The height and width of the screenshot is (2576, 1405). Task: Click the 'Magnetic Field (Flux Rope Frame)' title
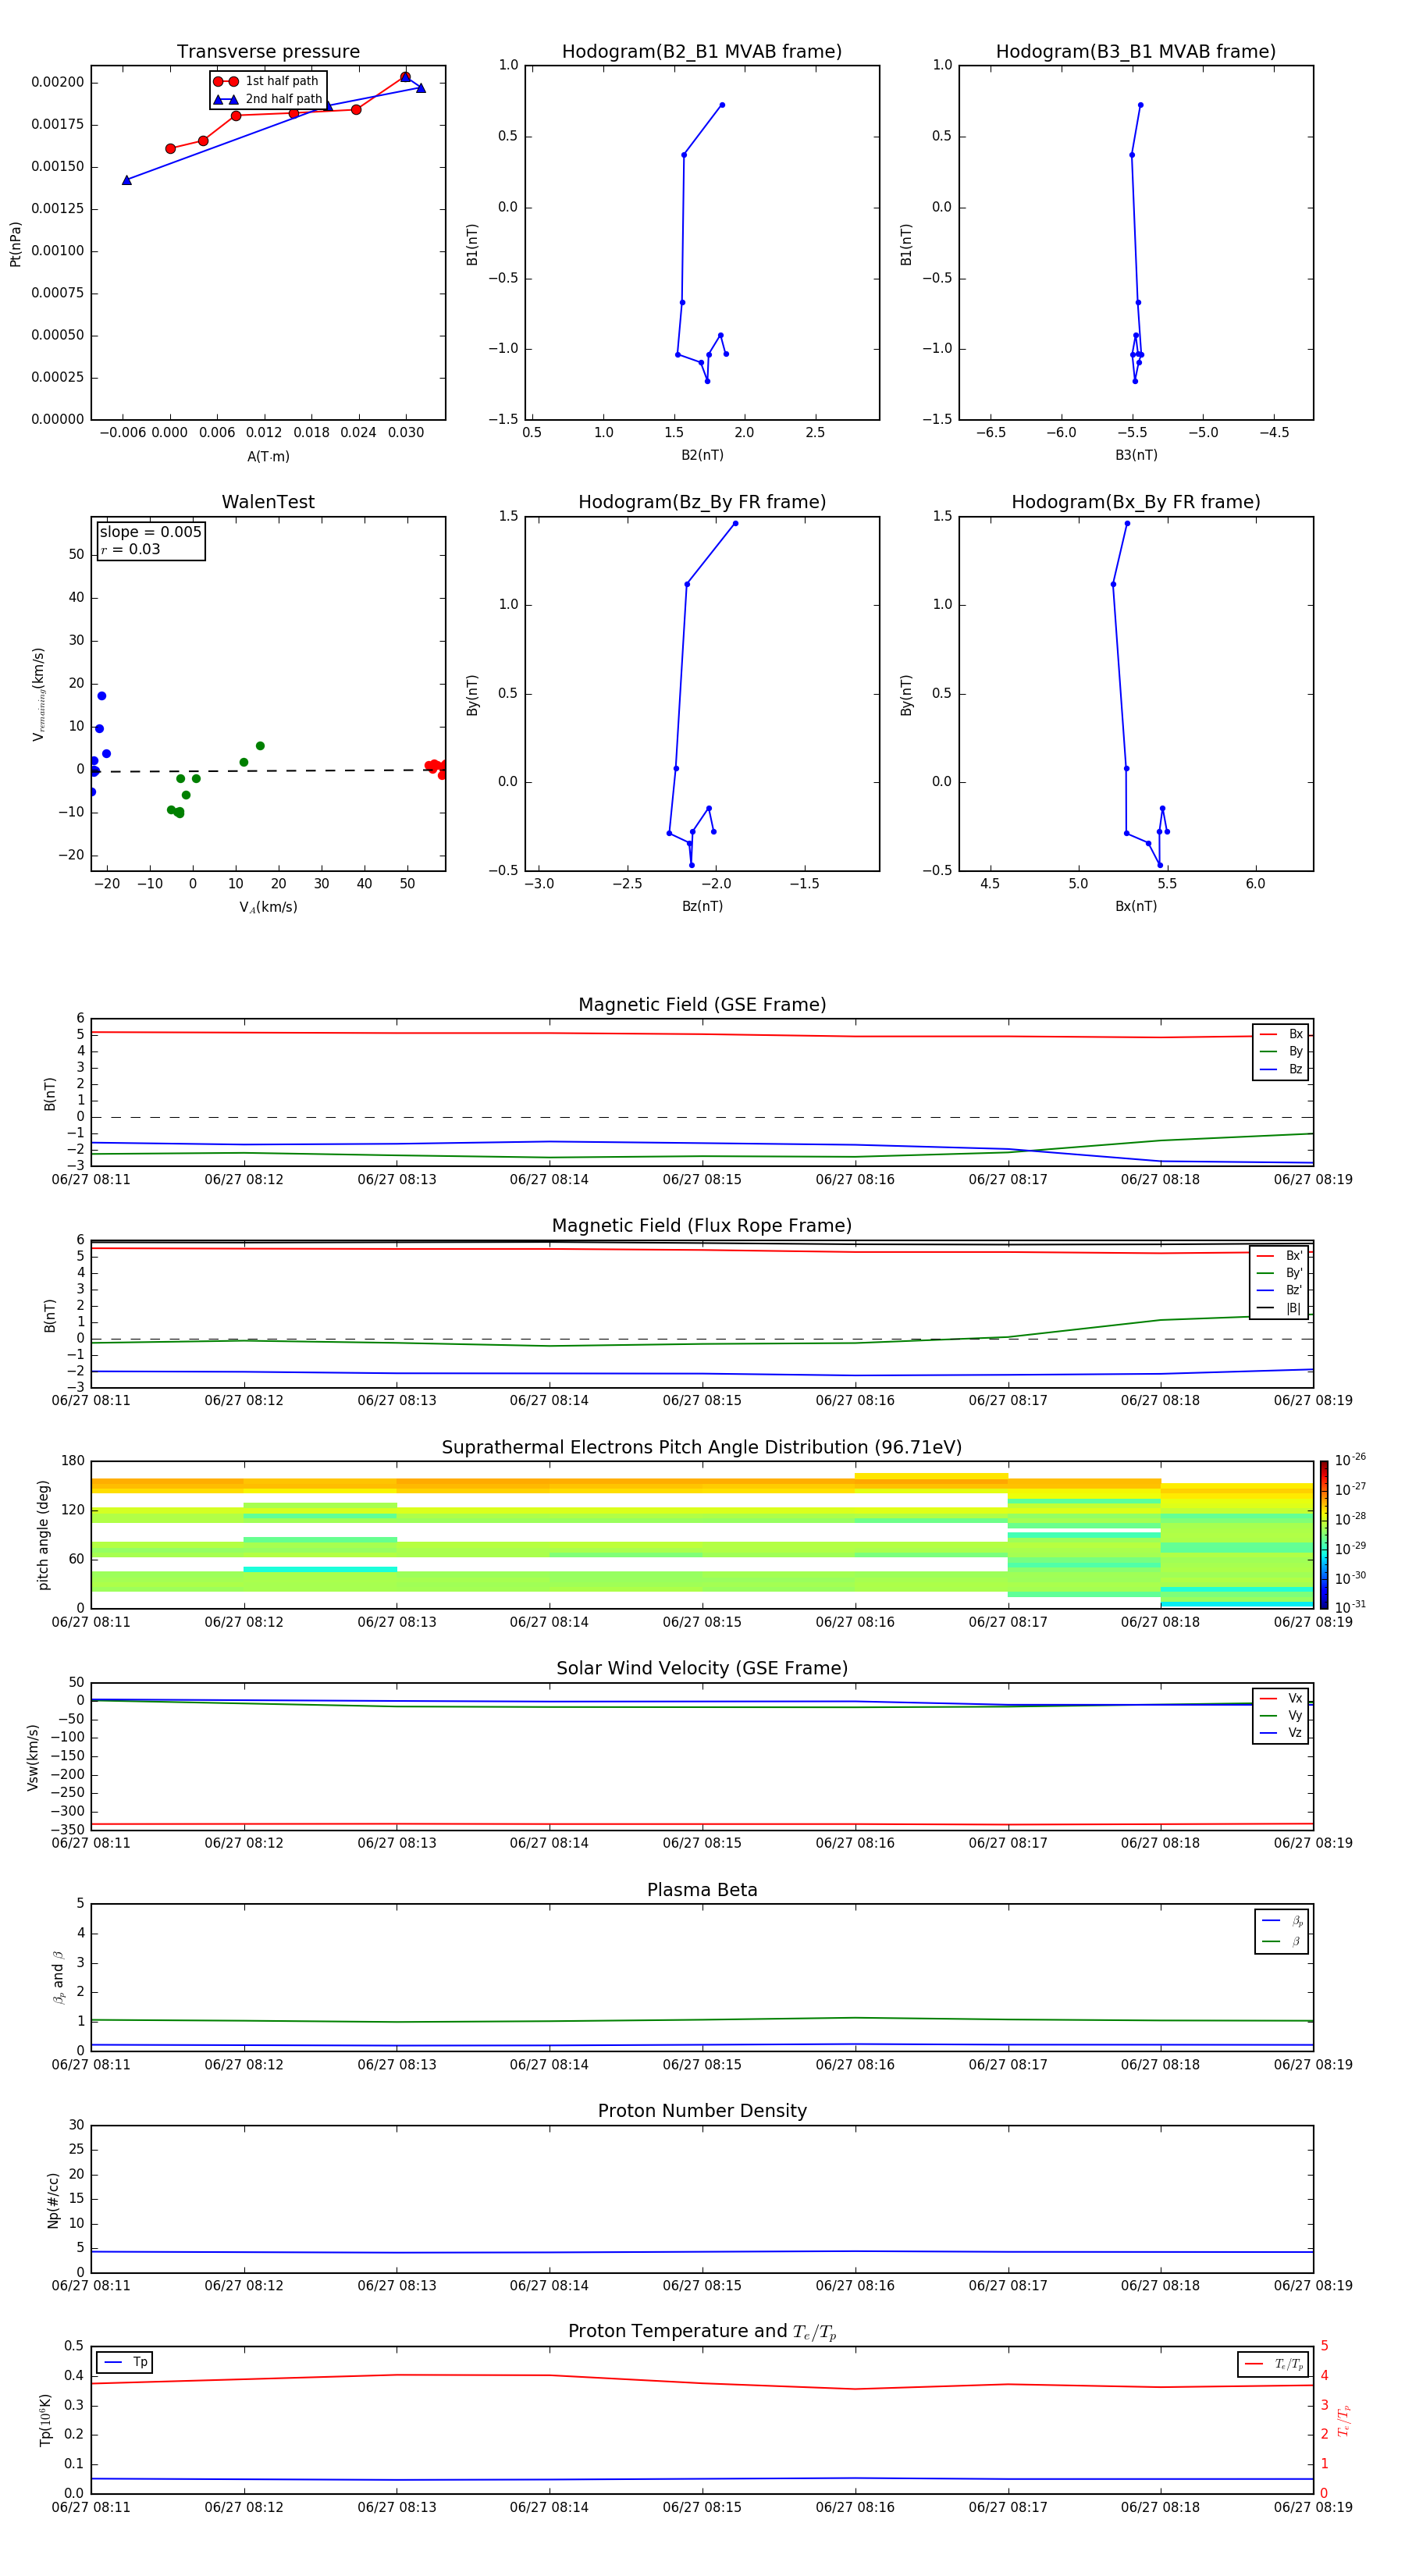tap(702, 1225)
